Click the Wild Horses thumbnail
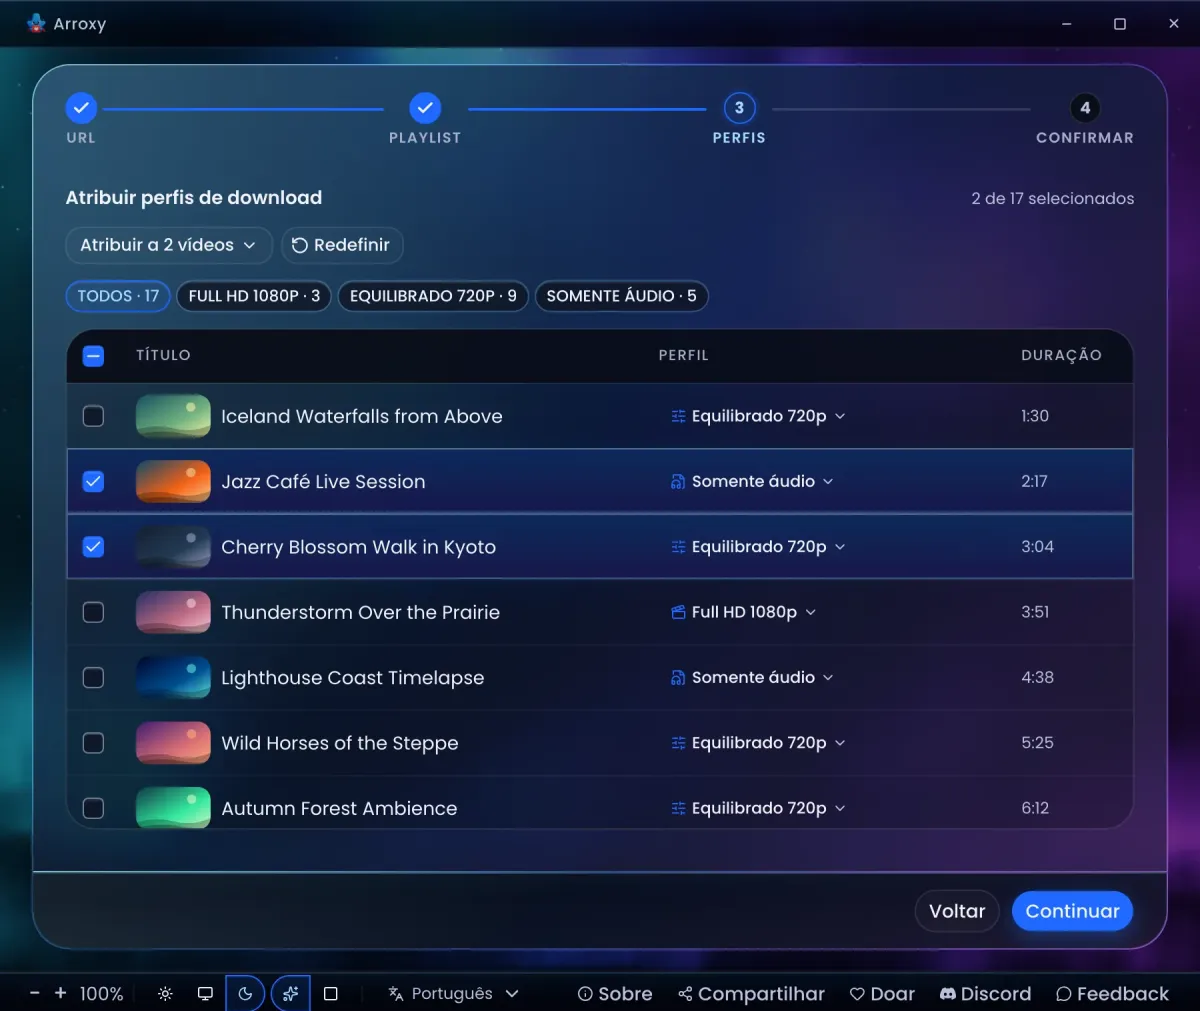The image size is (1200, 1011). pyautogui.click(x=173, y=743)
